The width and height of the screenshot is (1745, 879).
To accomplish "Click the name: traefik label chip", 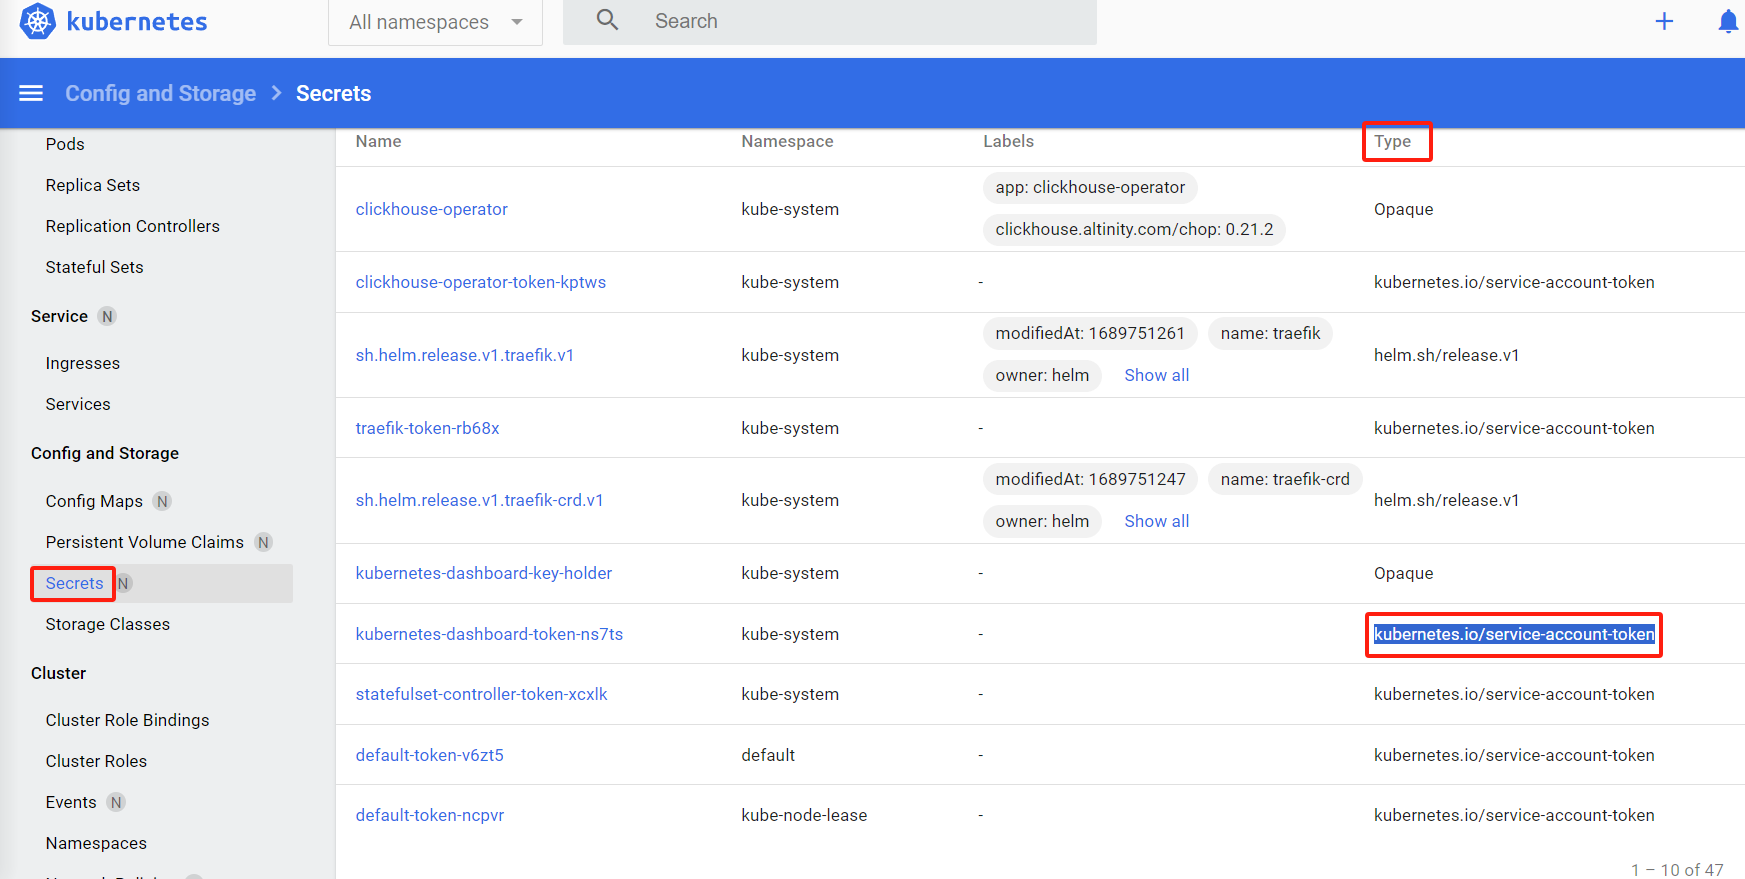I will point(1270,333).
